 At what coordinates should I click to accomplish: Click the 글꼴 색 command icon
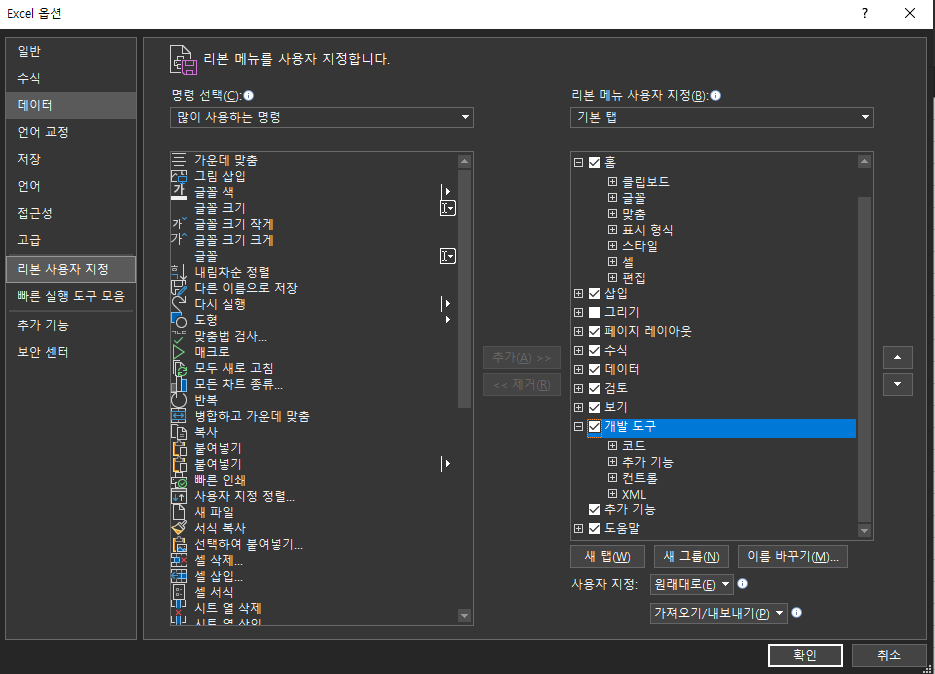pyautogui.click(x=179, y=192)
